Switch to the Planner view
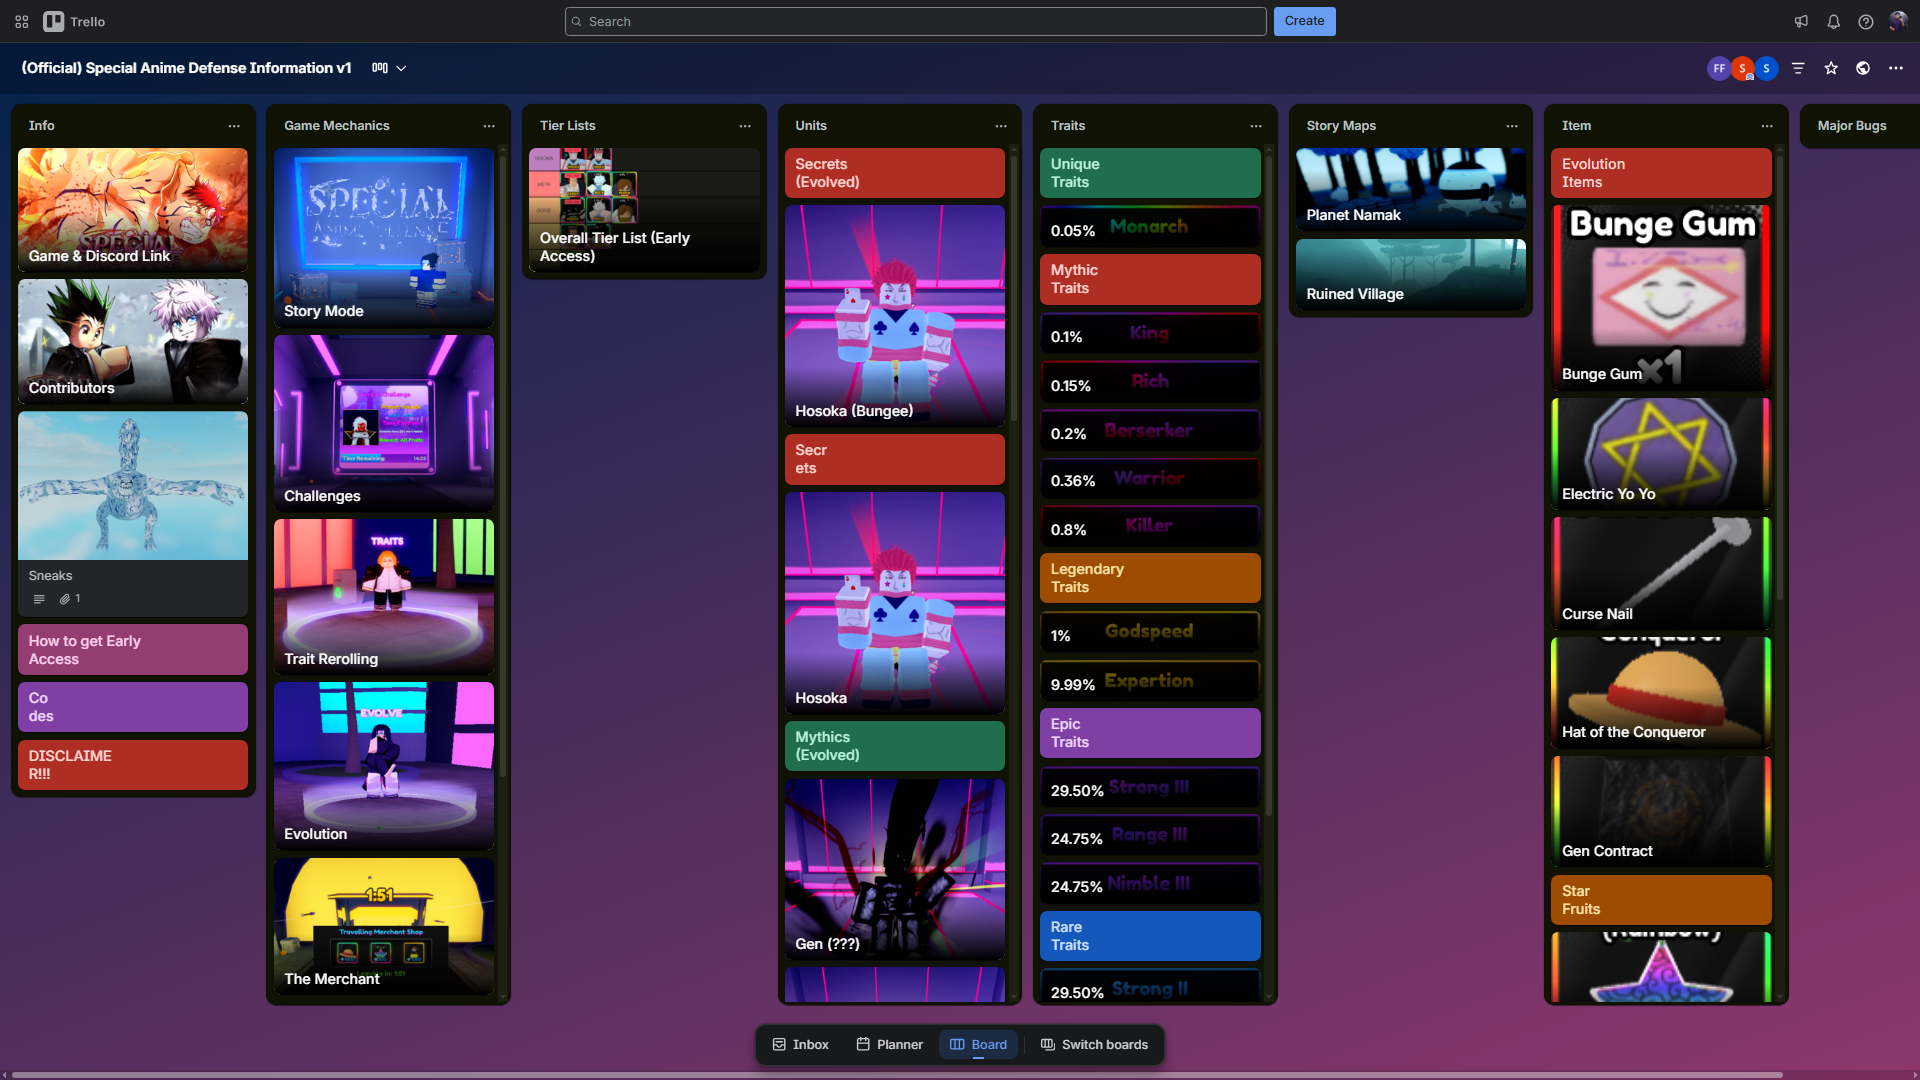This screenshot has height=1080, width=1920. (889, 1044)
